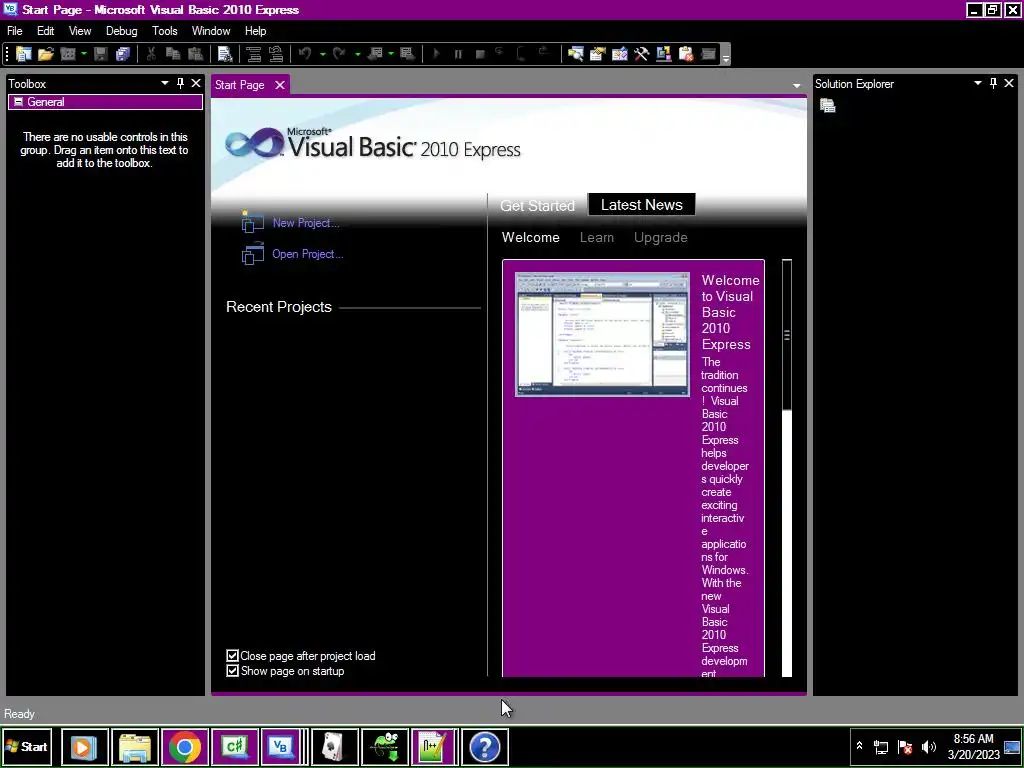Viewport: 1024px width, 768px height.
Task: Click the Find in document toolbar icon
Action: (x=225, y=54)
